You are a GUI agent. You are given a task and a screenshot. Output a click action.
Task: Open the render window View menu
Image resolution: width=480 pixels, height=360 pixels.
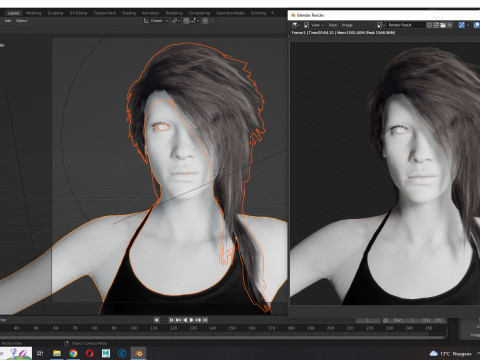point(333,25)
